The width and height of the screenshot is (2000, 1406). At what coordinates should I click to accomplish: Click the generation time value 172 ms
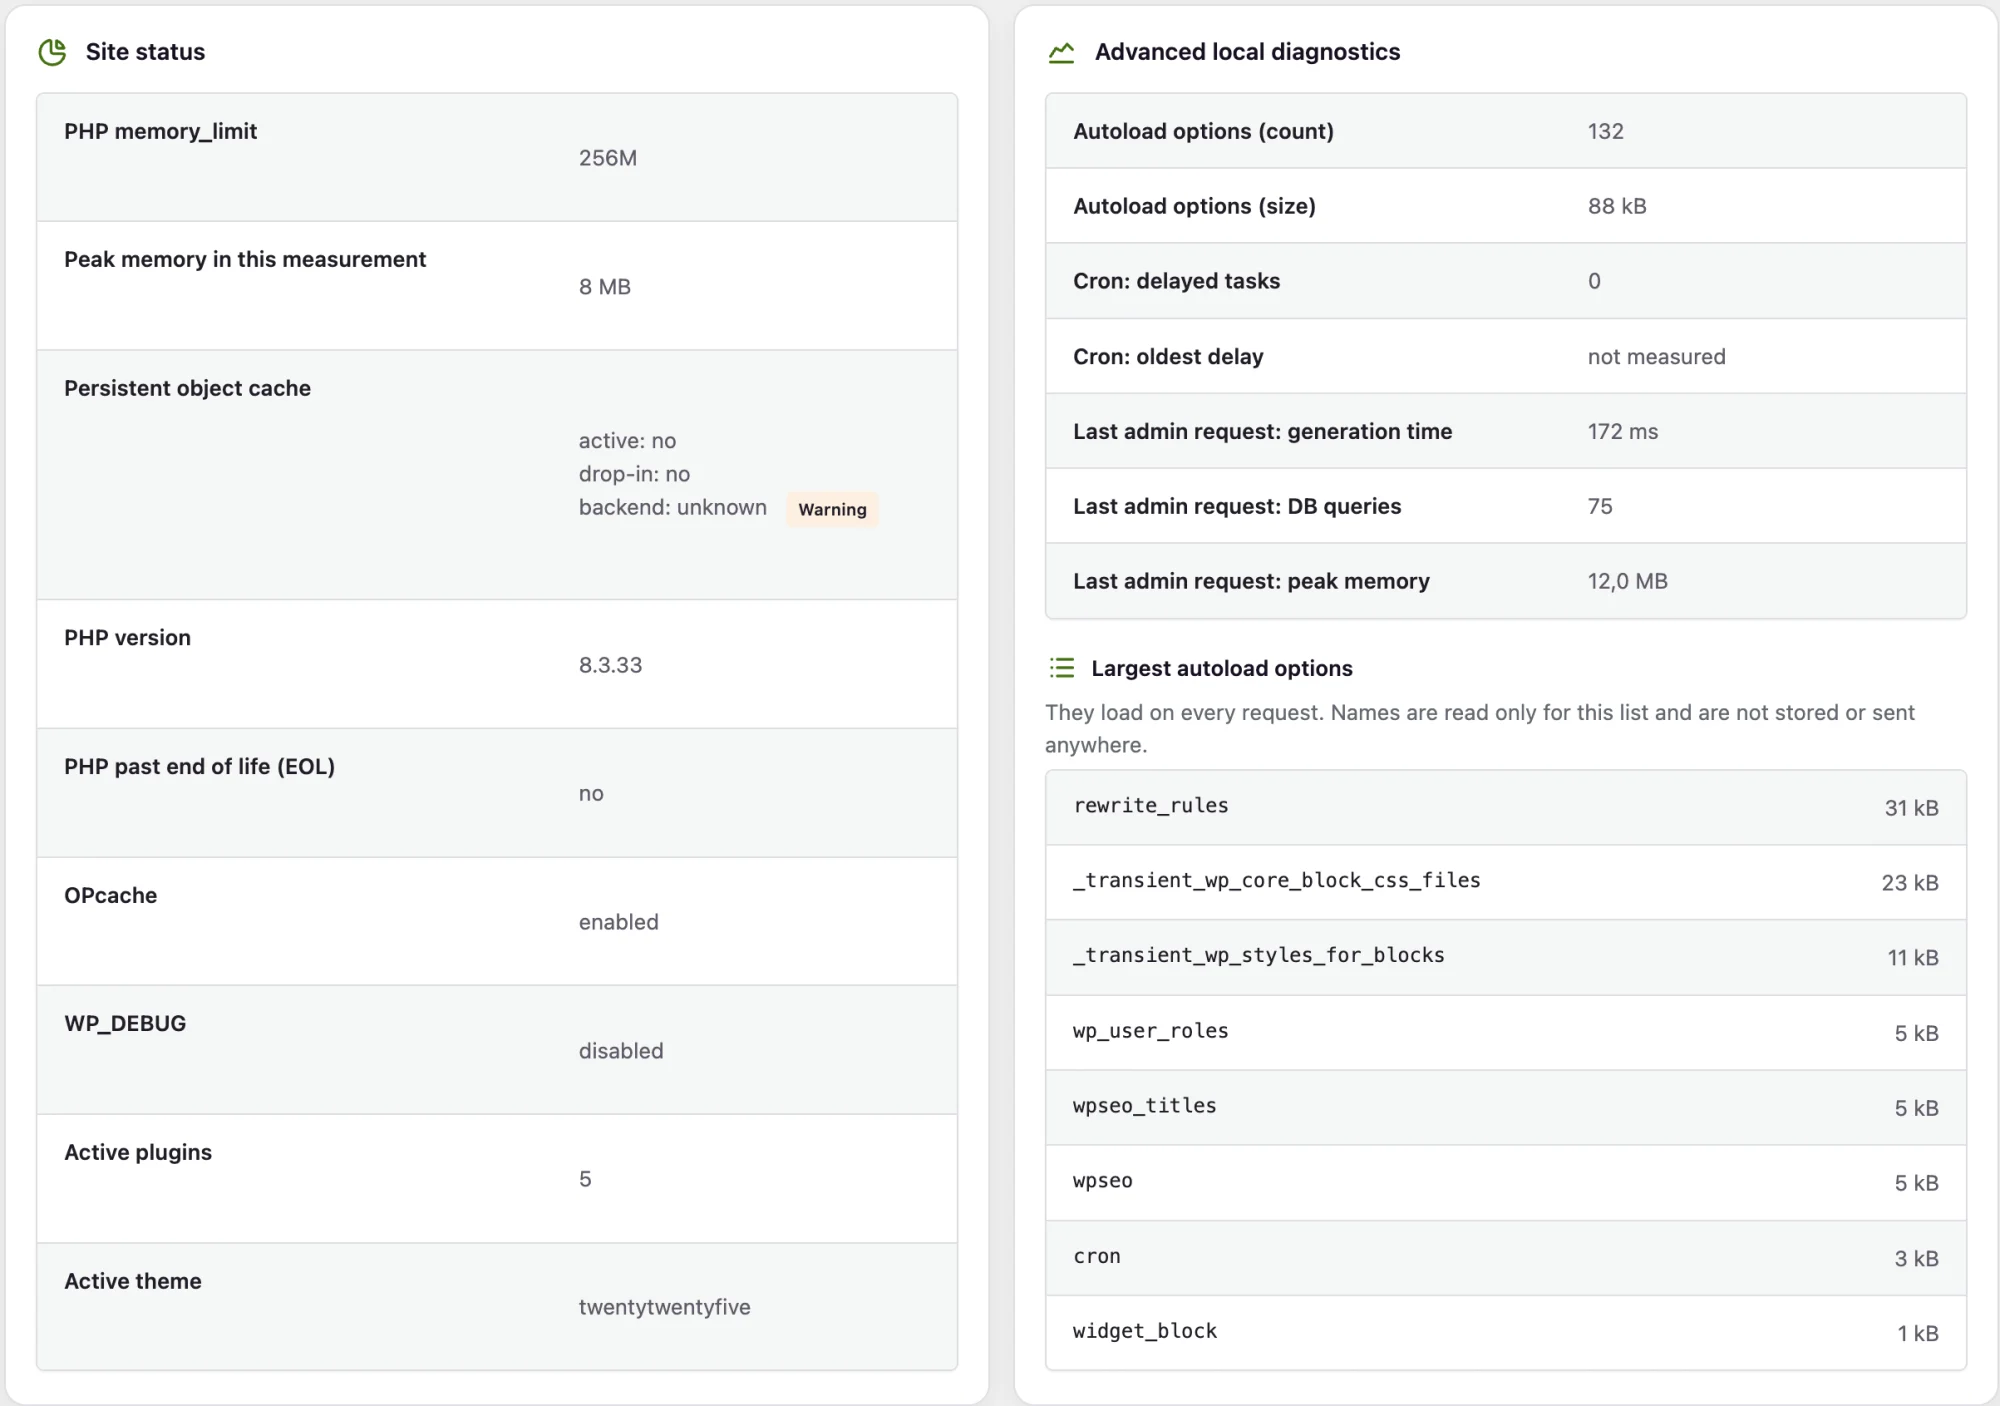1622,431
